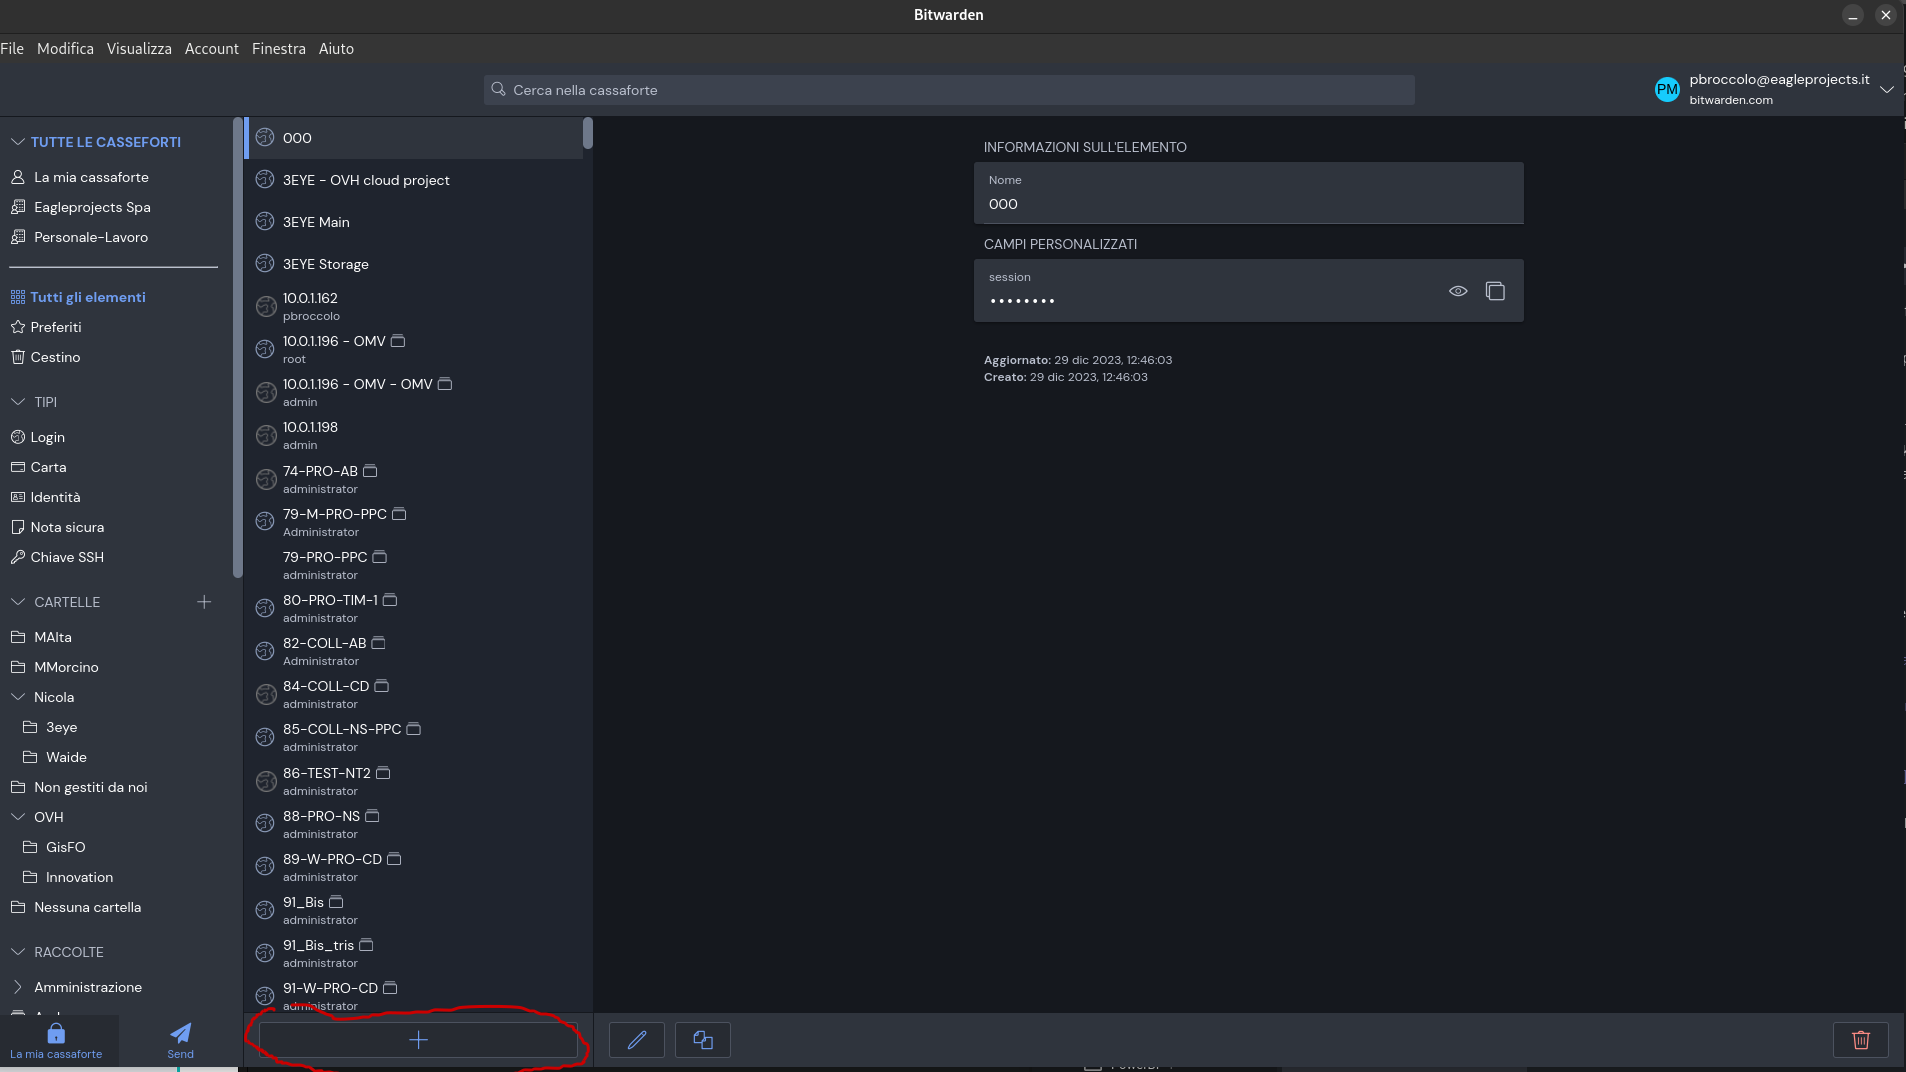Image resolution: width=1906 pixels, height=1072 pixels.
Task: Click the pencil edit icon
Action: tap(637, 1040)
